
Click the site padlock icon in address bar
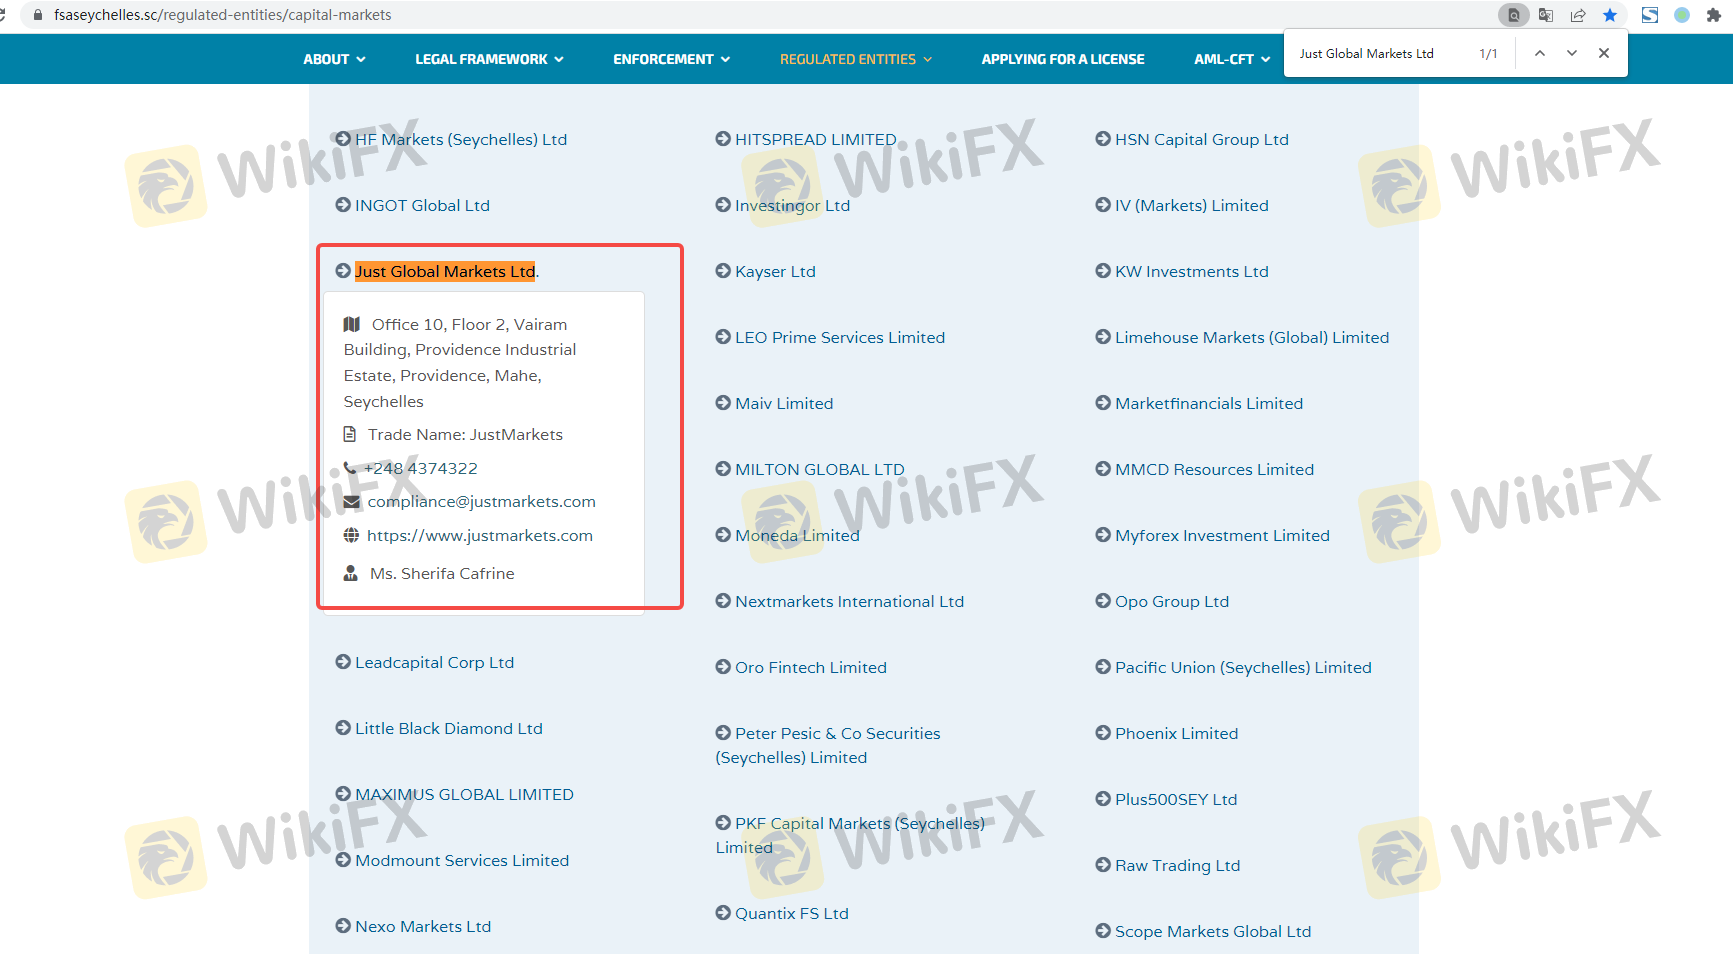click(x=38, y=15)
